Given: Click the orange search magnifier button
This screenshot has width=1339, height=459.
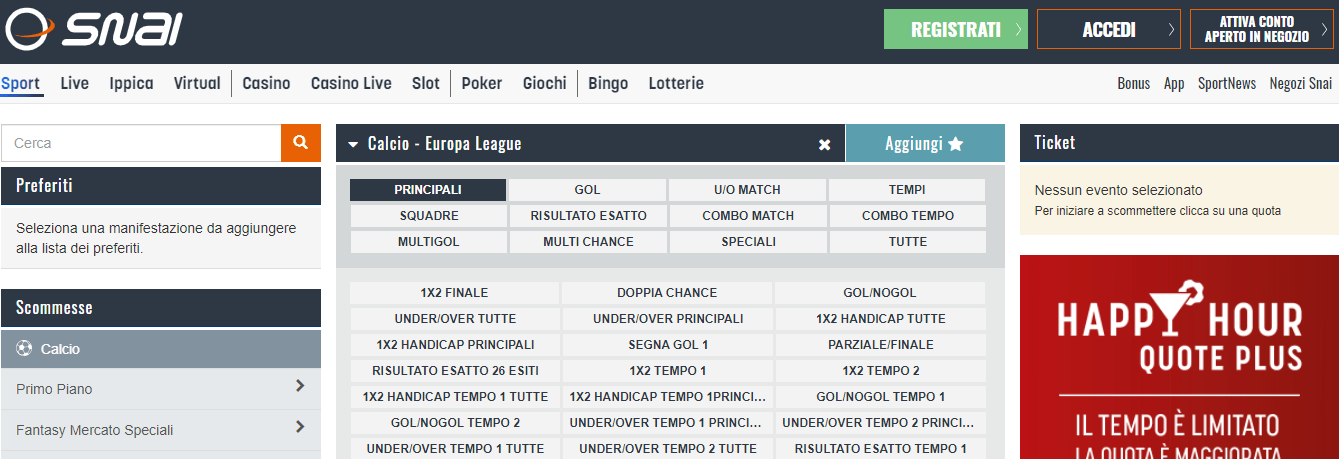Looking at the screenshot, I should [x=300, y=143].
